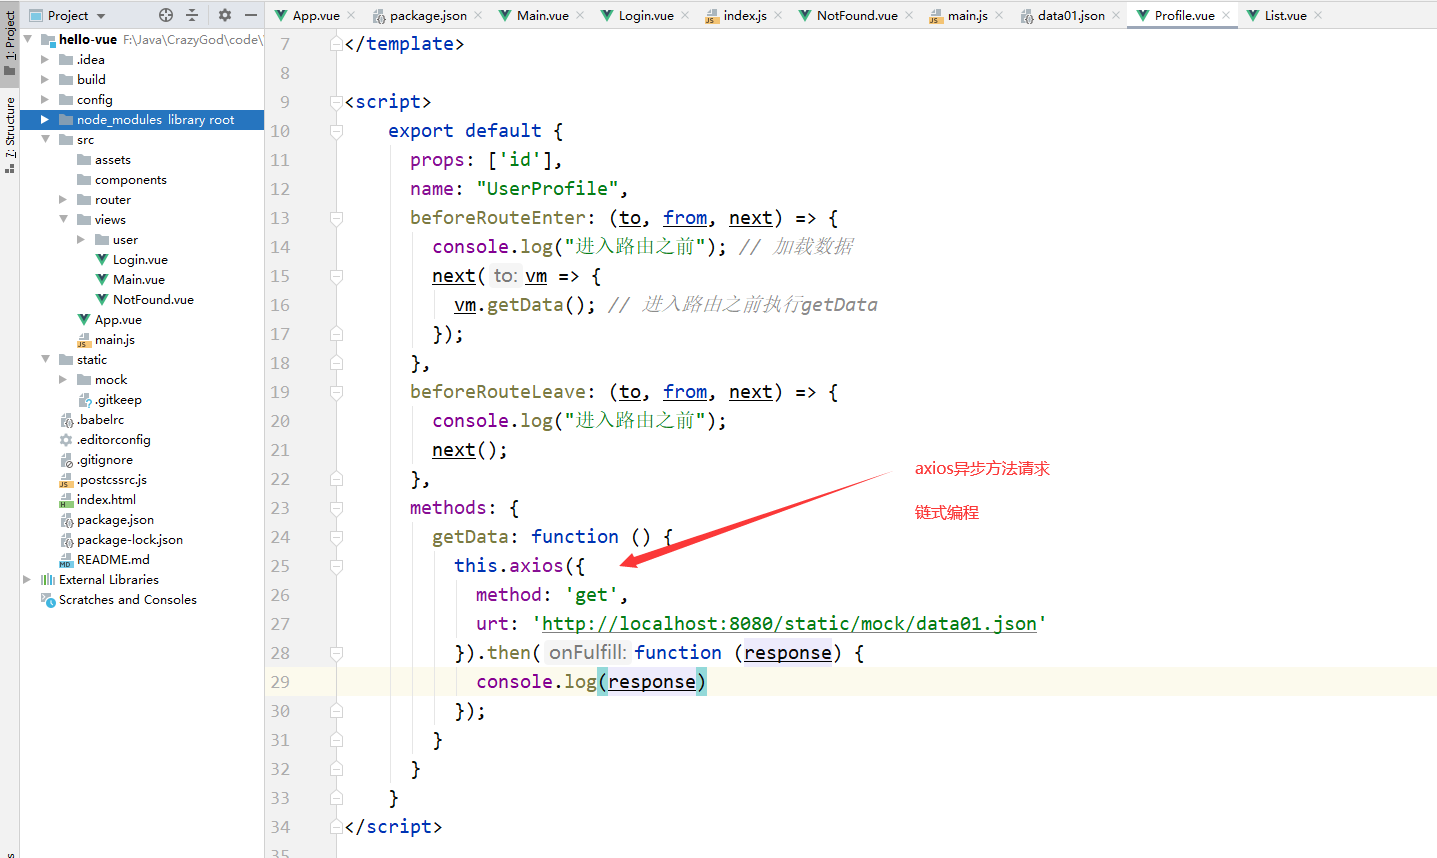Fold the getData function at line 24

pyautogui.click(x=336, y=537)
